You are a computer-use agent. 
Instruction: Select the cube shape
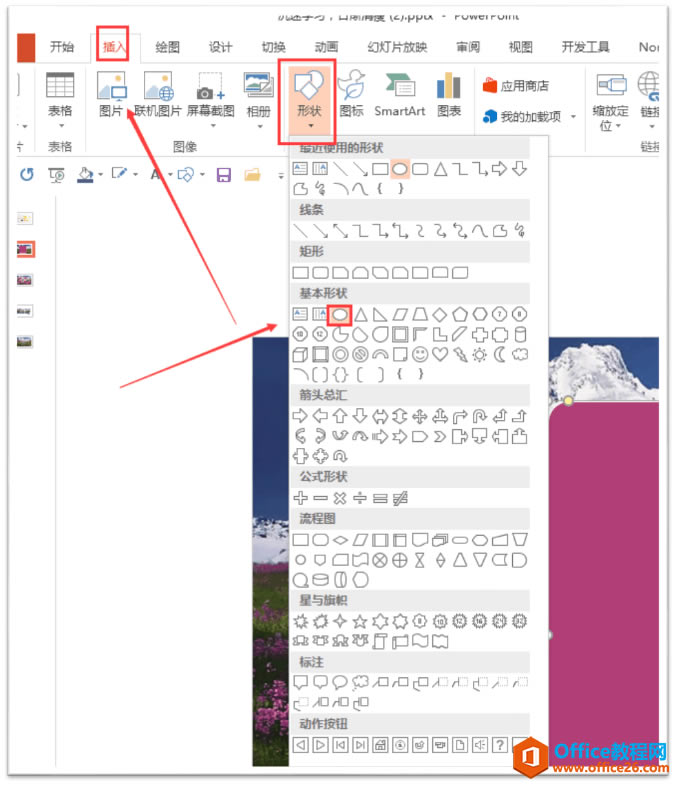pos(300,354)
